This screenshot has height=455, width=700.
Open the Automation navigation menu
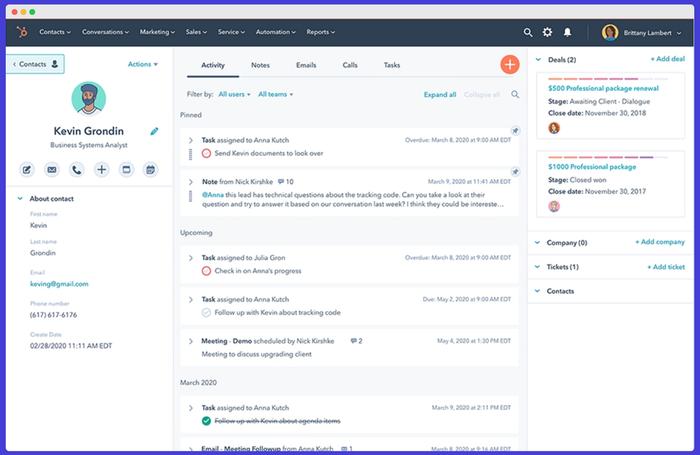point(275,32)
